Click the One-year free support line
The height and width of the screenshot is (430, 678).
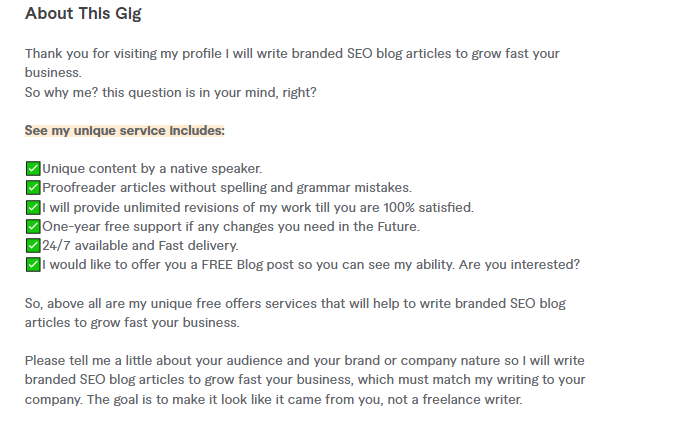point(231,226)
